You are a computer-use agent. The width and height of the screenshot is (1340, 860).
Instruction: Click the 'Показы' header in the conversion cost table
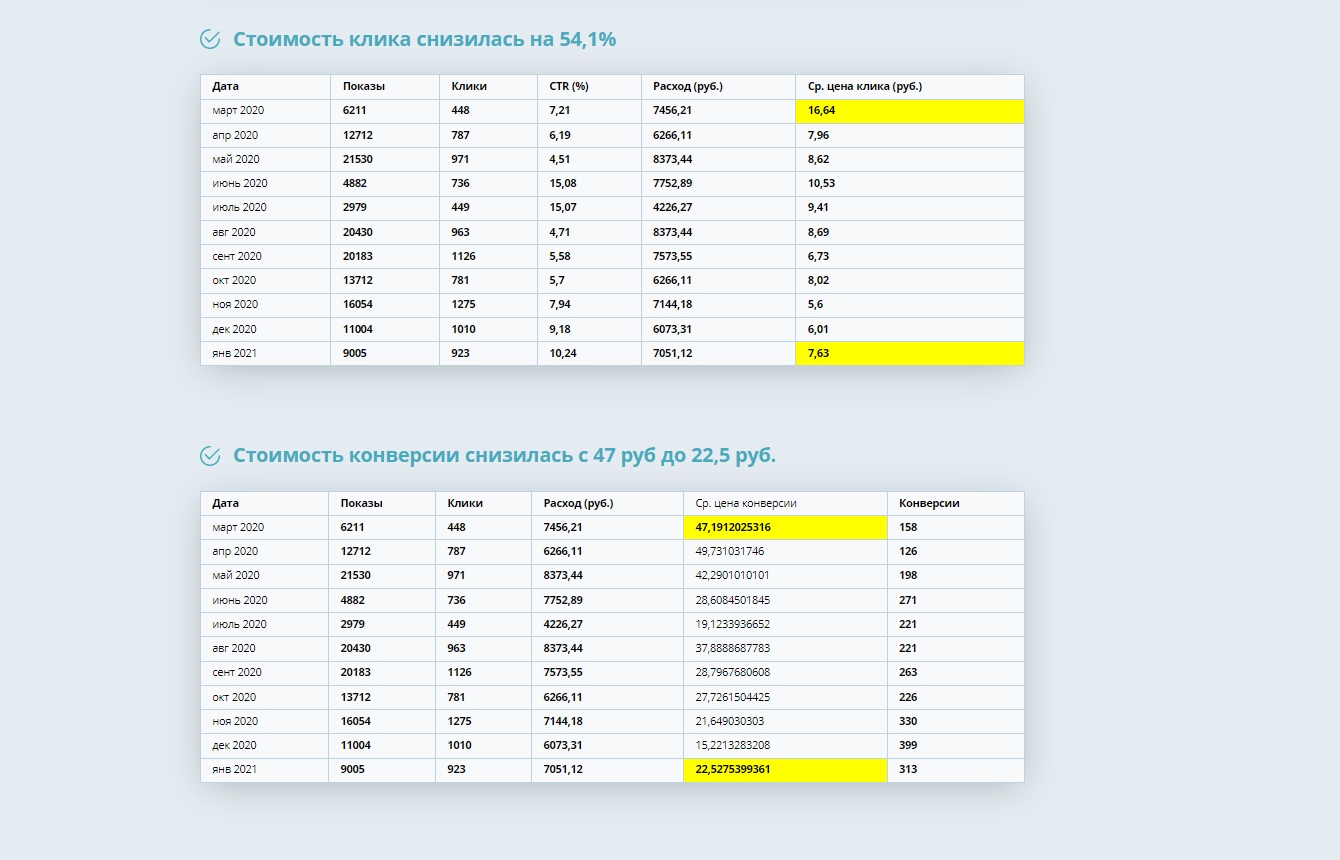point(362,503)
